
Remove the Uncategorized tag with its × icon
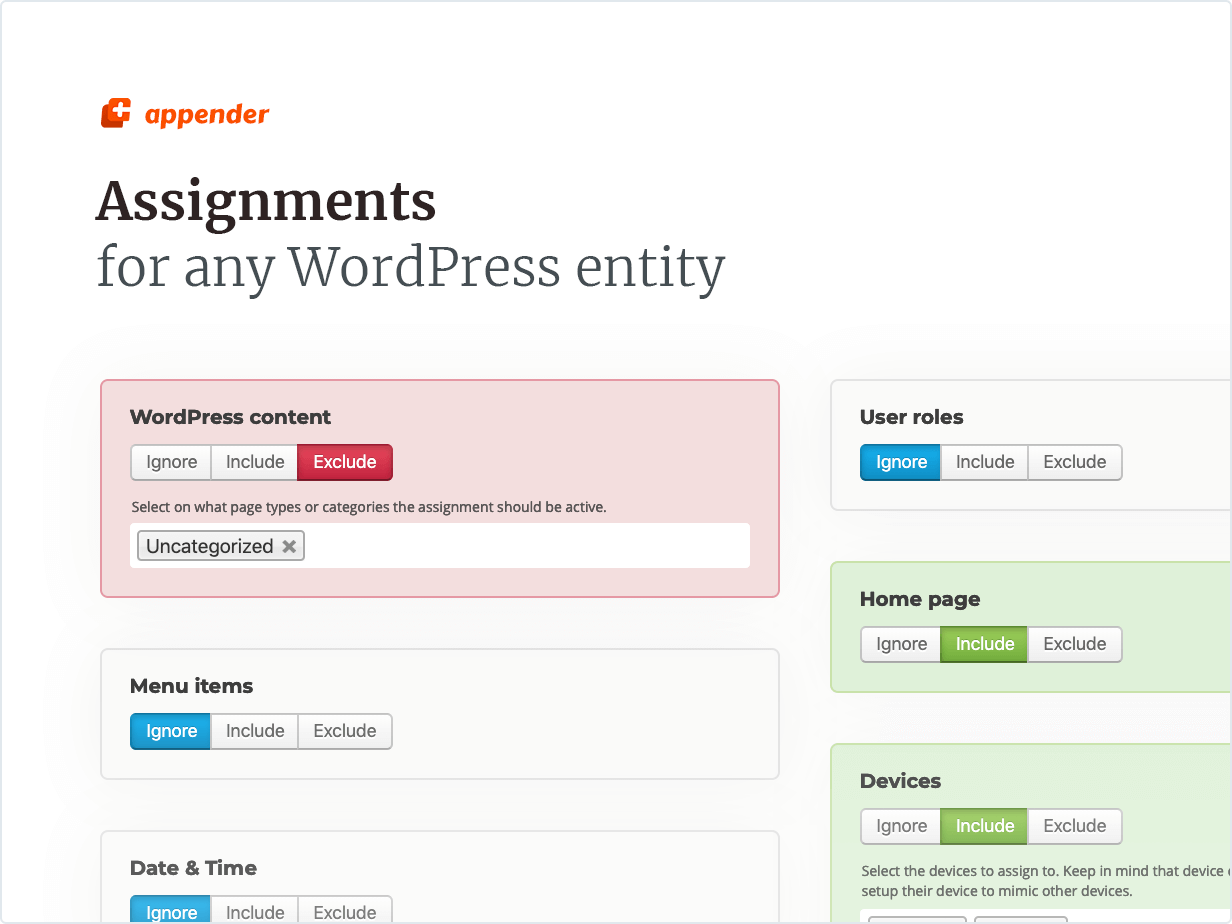pyautogui.click(x=289, y=545)
